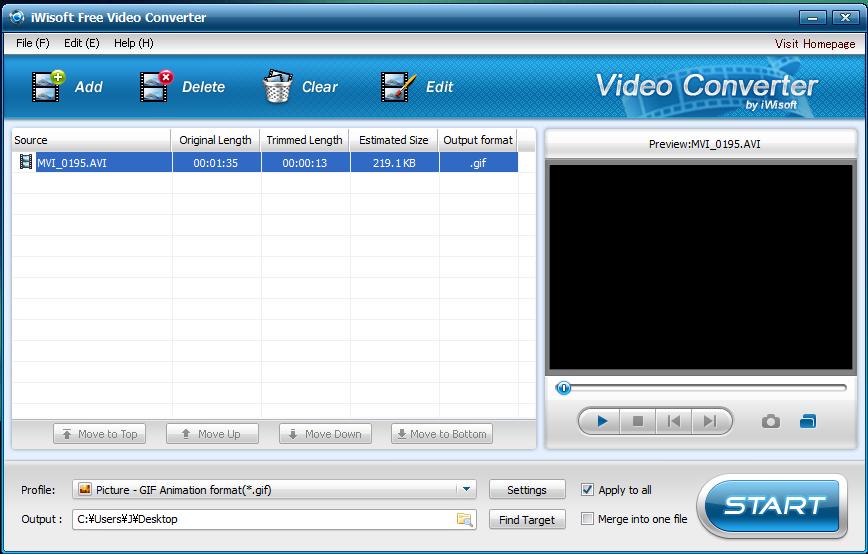Screen dimensions: 868x554
Task: Click the Clear list trash icon
Action: point(278,86)
